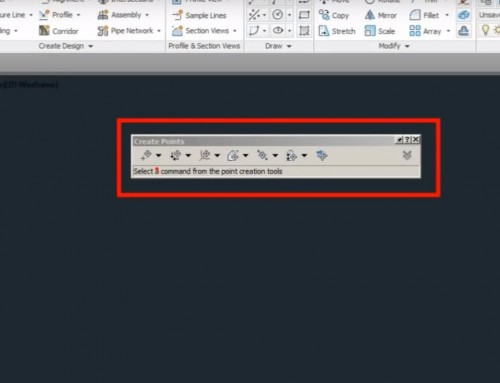
Task: Click the Section Views tool
Action: coord(201,31)
